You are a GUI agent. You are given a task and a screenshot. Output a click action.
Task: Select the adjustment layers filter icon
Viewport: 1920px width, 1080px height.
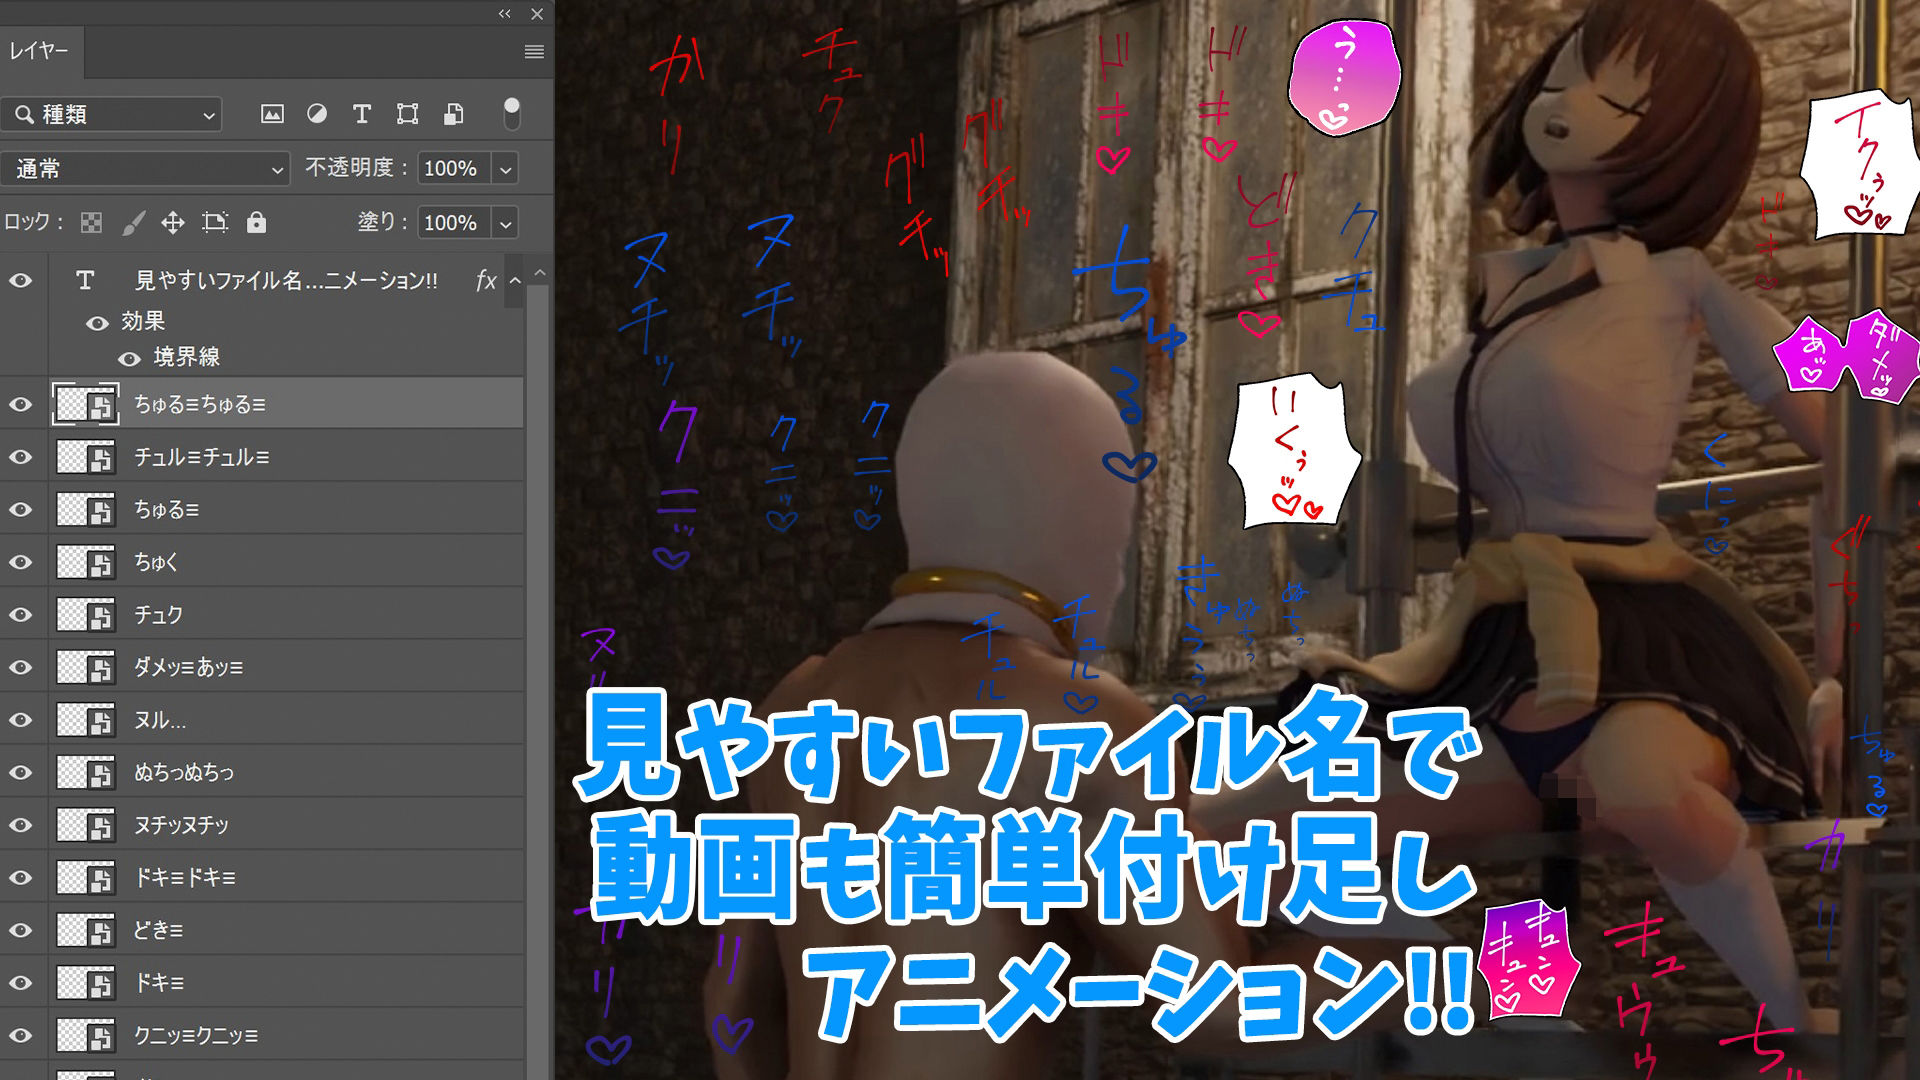[x=318, y=114]
